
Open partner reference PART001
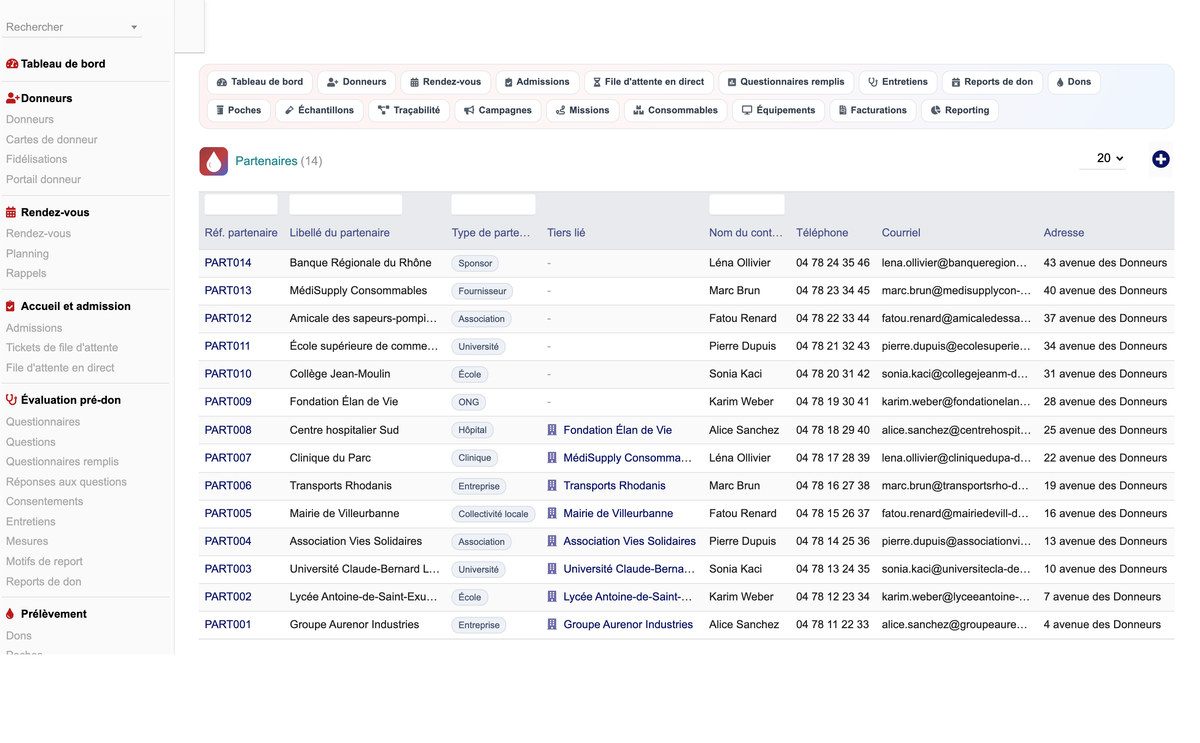coord(228,624)
